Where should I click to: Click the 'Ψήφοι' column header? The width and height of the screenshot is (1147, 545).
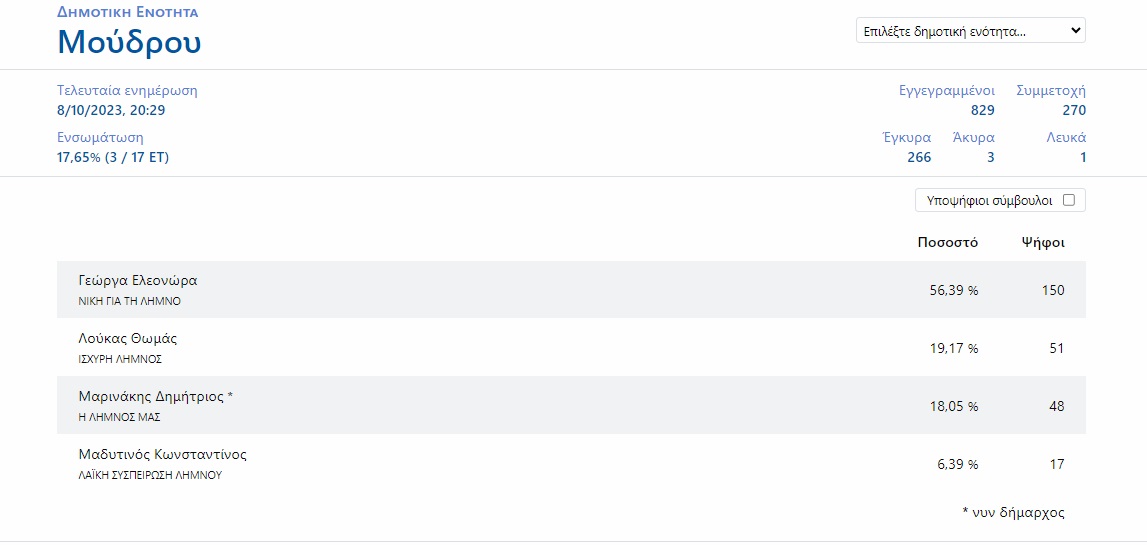tap(1042, 242)
